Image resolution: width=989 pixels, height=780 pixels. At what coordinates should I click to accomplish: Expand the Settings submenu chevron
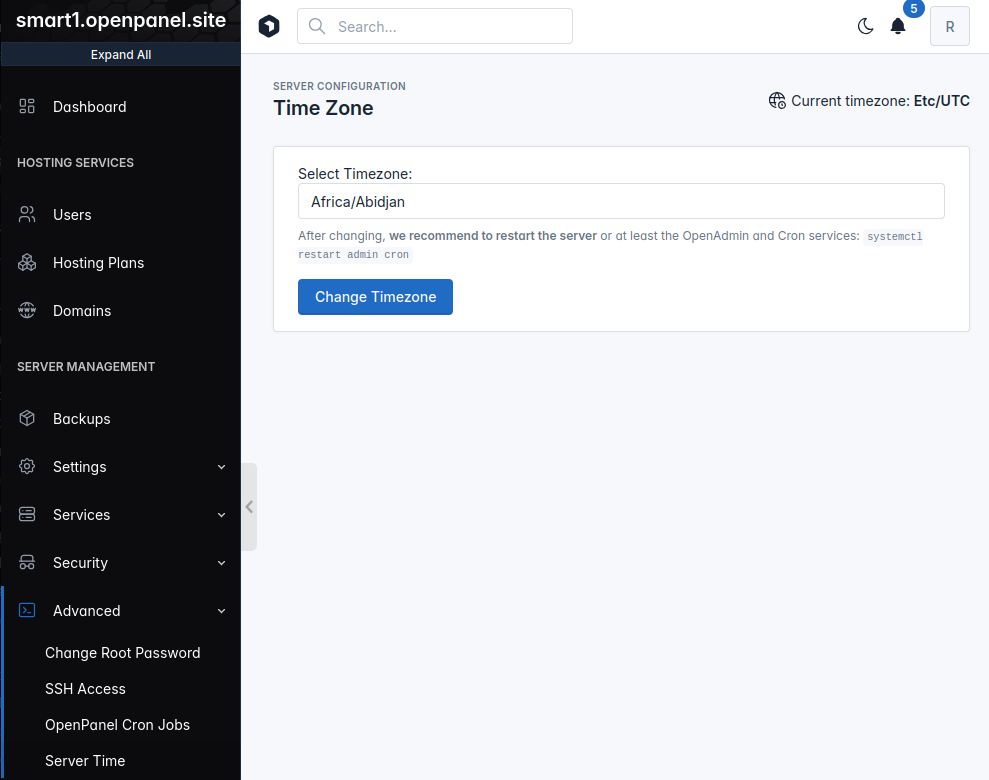(221, 467)
